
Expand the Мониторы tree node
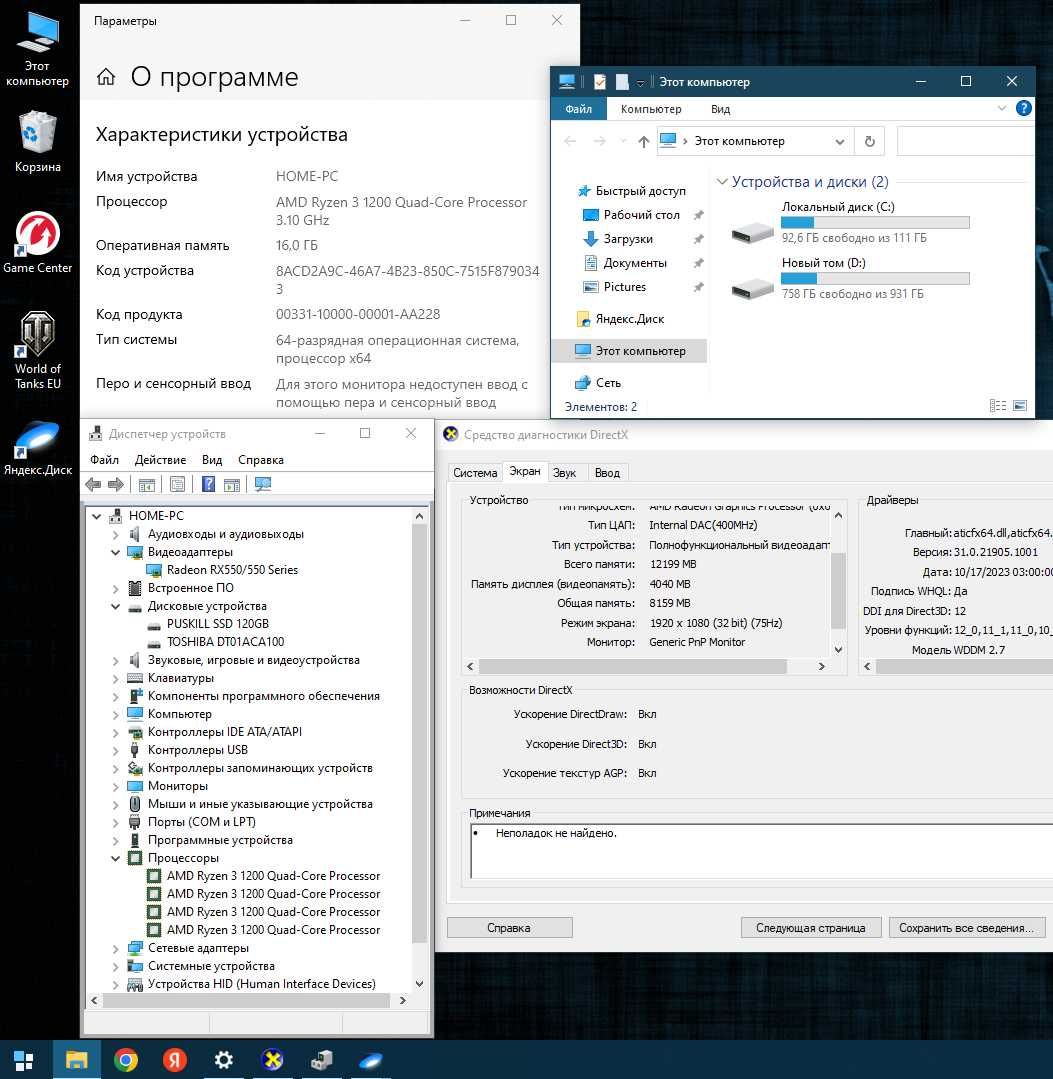click(115, 786)
